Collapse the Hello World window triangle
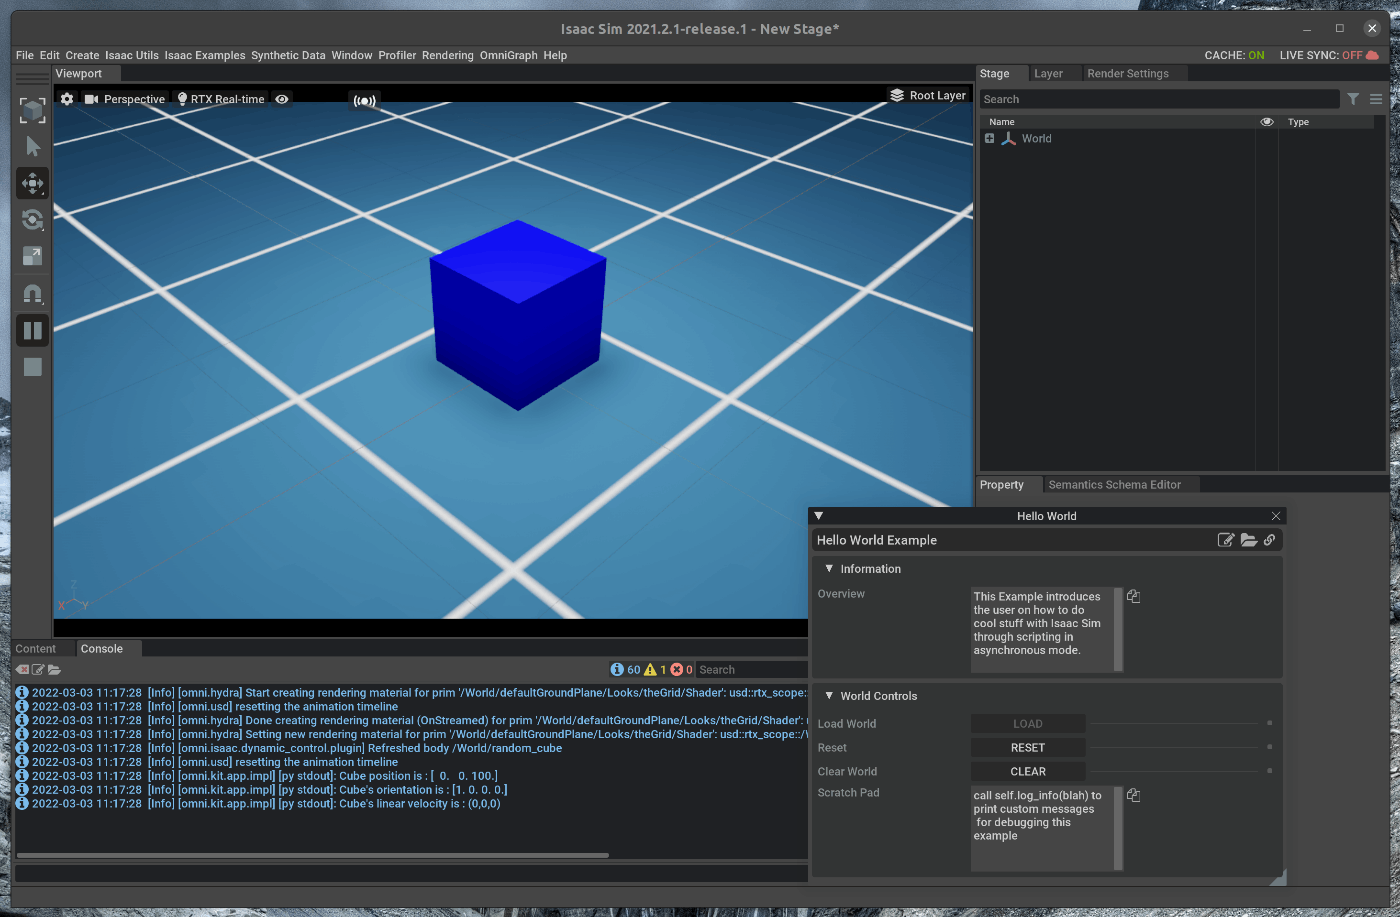The height and width of the screenshot is (917, 1400). pyautogui.click(x=819, y=516)
